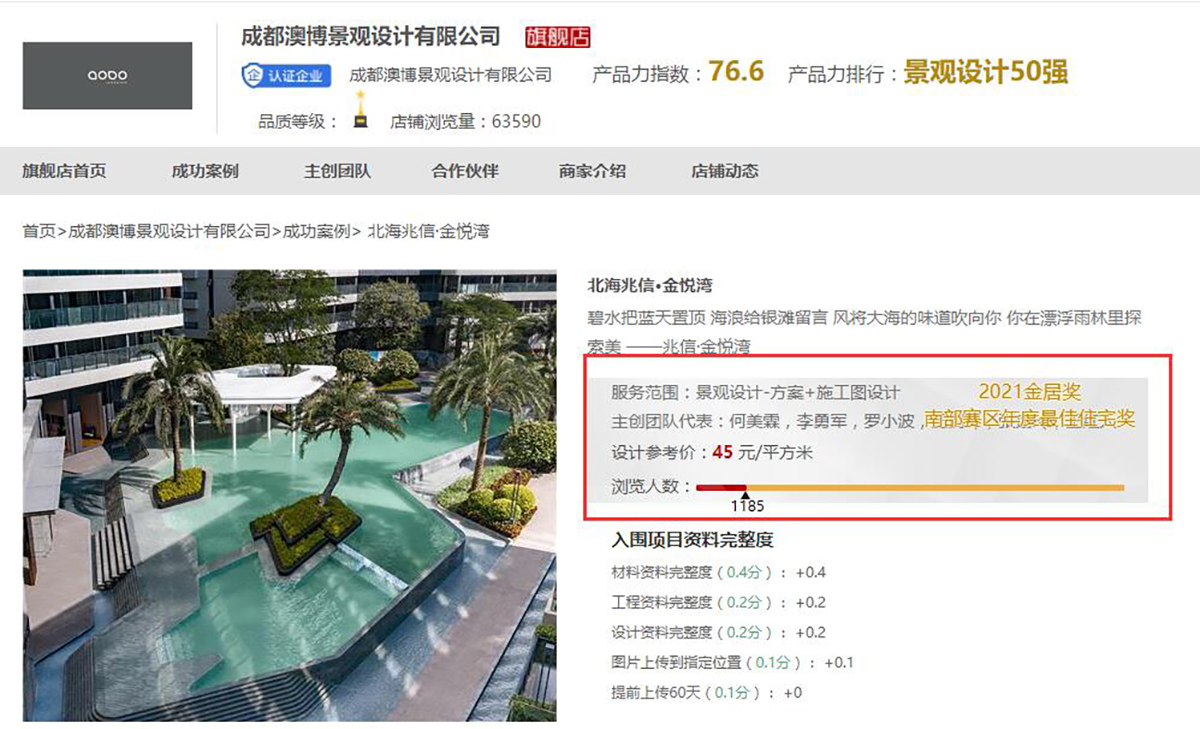Click the 浏览人数 progress bar
Screen dimensions: 1200x729
(x=910, y=488)
